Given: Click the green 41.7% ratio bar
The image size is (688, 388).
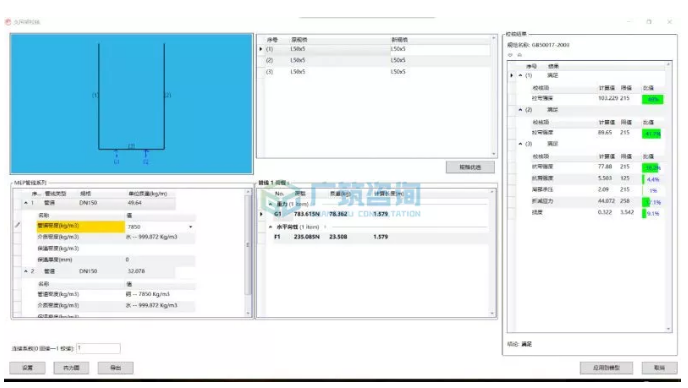Looking at the screenshot, I should (x=652, y=134).
